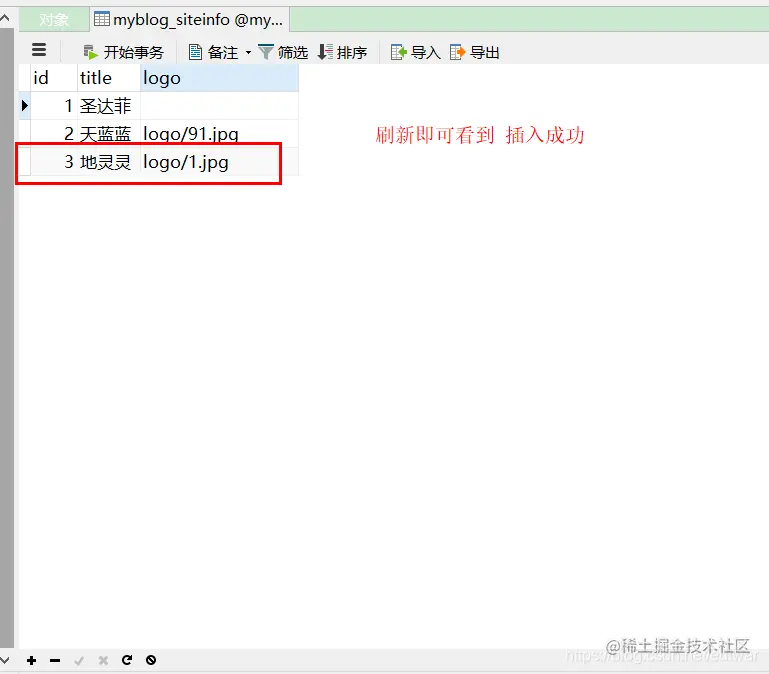Screen dimensions: 769x674
Task: Select id cell with value 2
Action: (54, 133)
